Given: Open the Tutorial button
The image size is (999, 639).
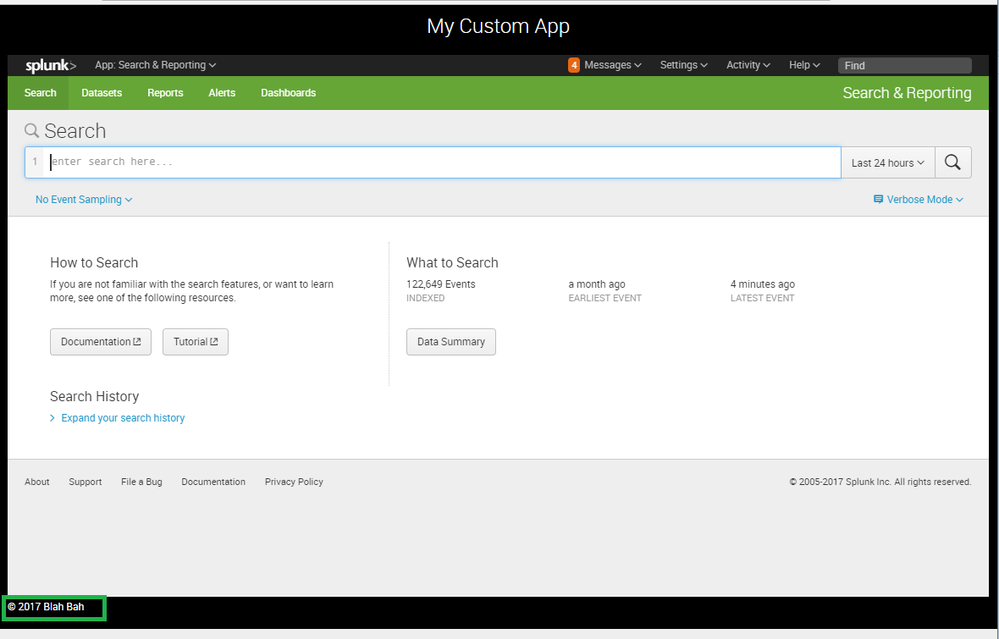Looking at the screenshot, I should 195,341.
